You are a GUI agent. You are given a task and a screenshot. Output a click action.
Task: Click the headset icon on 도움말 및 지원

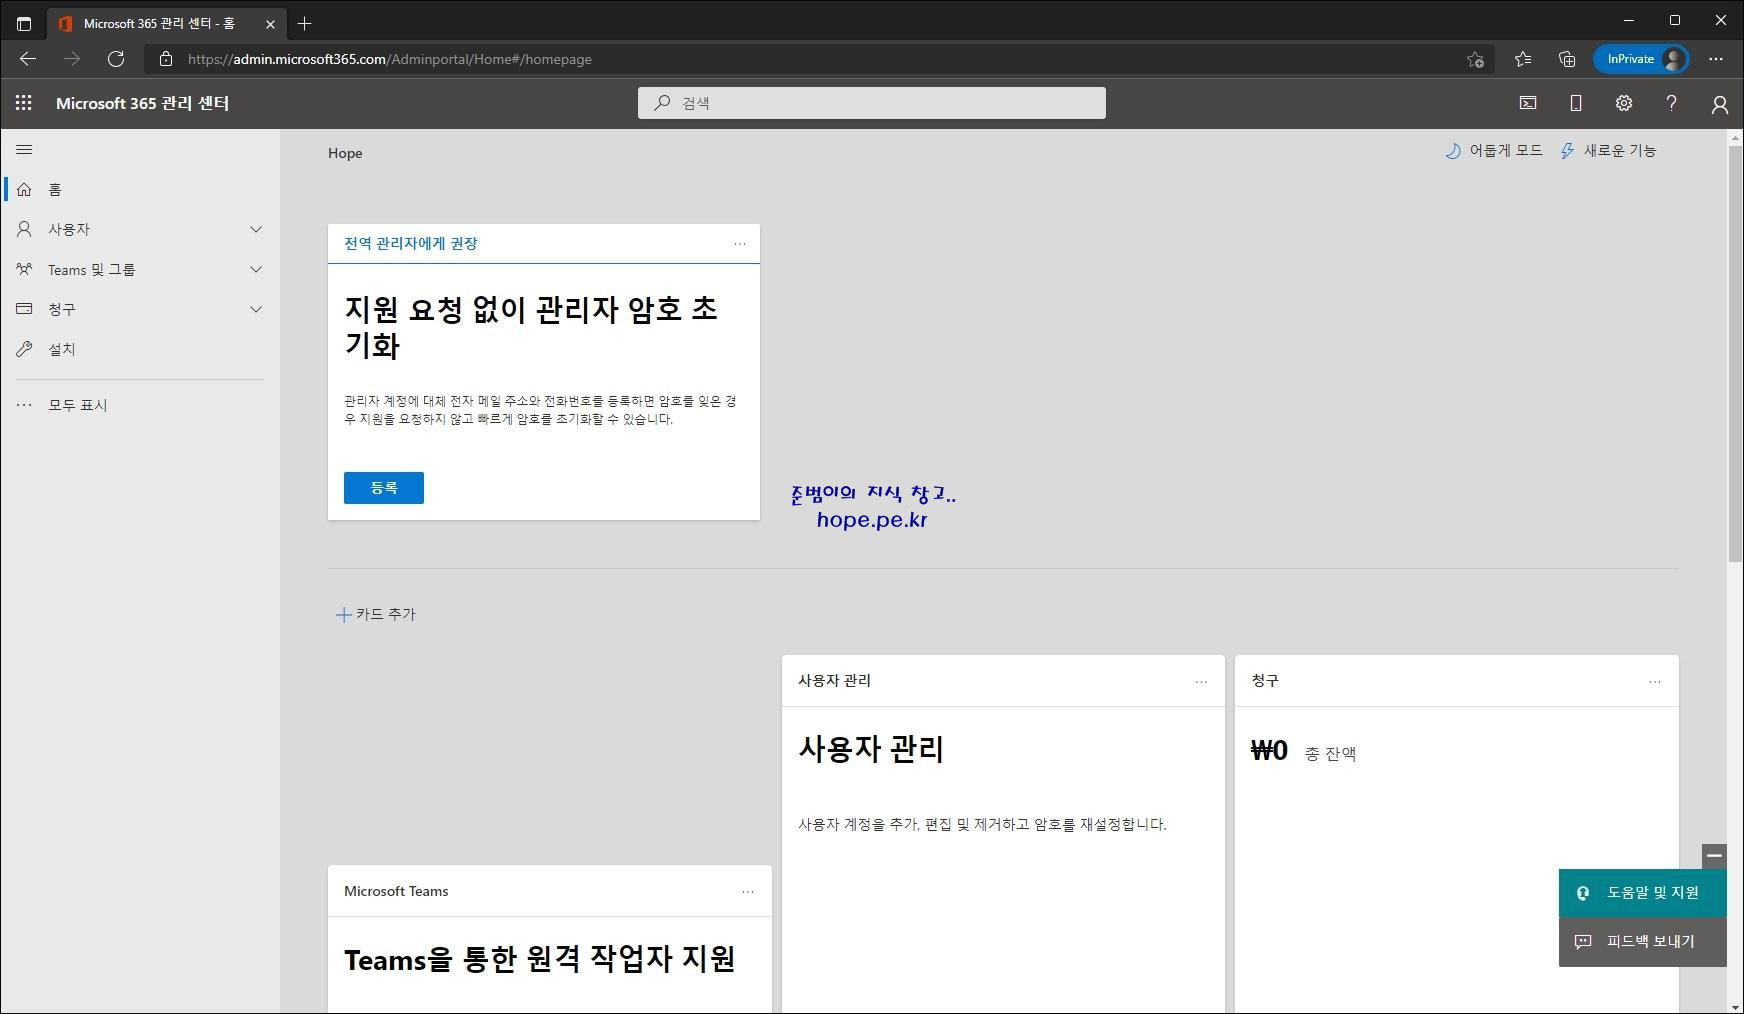(x=1583, y=893)
